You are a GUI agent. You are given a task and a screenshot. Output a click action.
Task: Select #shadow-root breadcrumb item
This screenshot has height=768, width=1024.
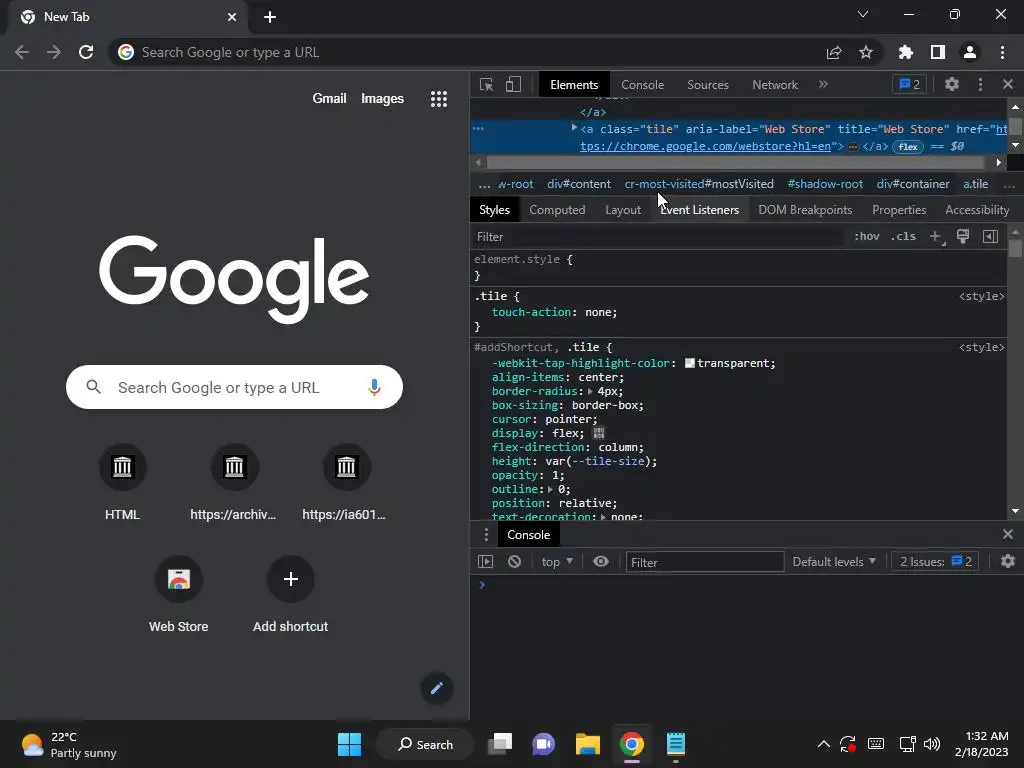[x=825, y=184]
